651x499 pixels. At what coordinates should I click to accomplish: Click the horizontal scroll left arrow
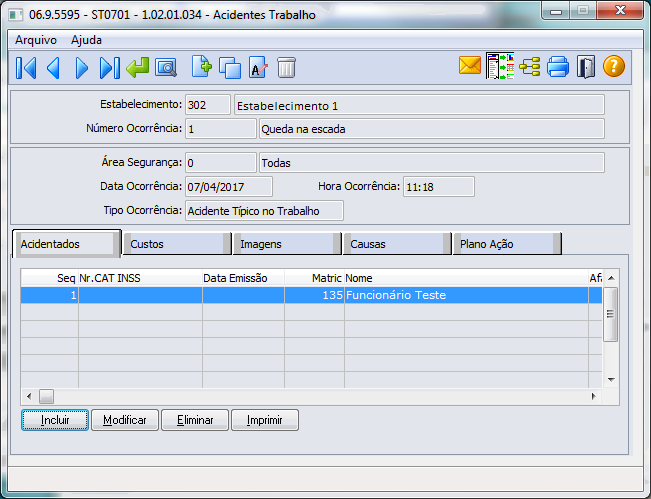pyautogui.click(x=29, y=396)
